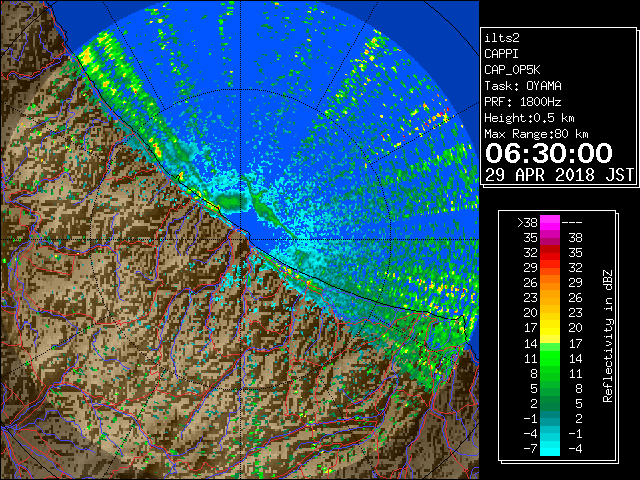This screenshot has width=640, height=480.
Task: Select the "-7" legend value
Action: pyautogui.click(x=530, y=449)
